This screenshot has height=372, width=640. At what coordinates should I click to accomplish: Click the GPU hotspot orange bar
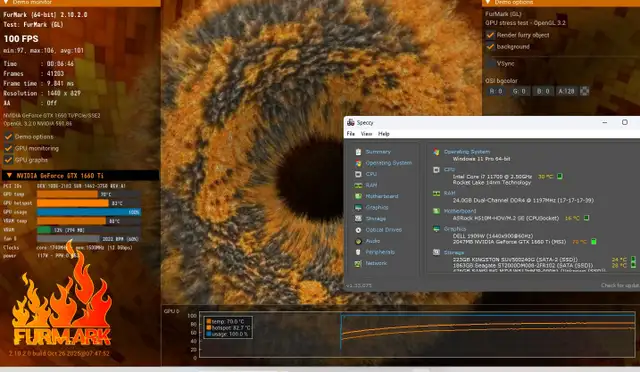point(73,203)
